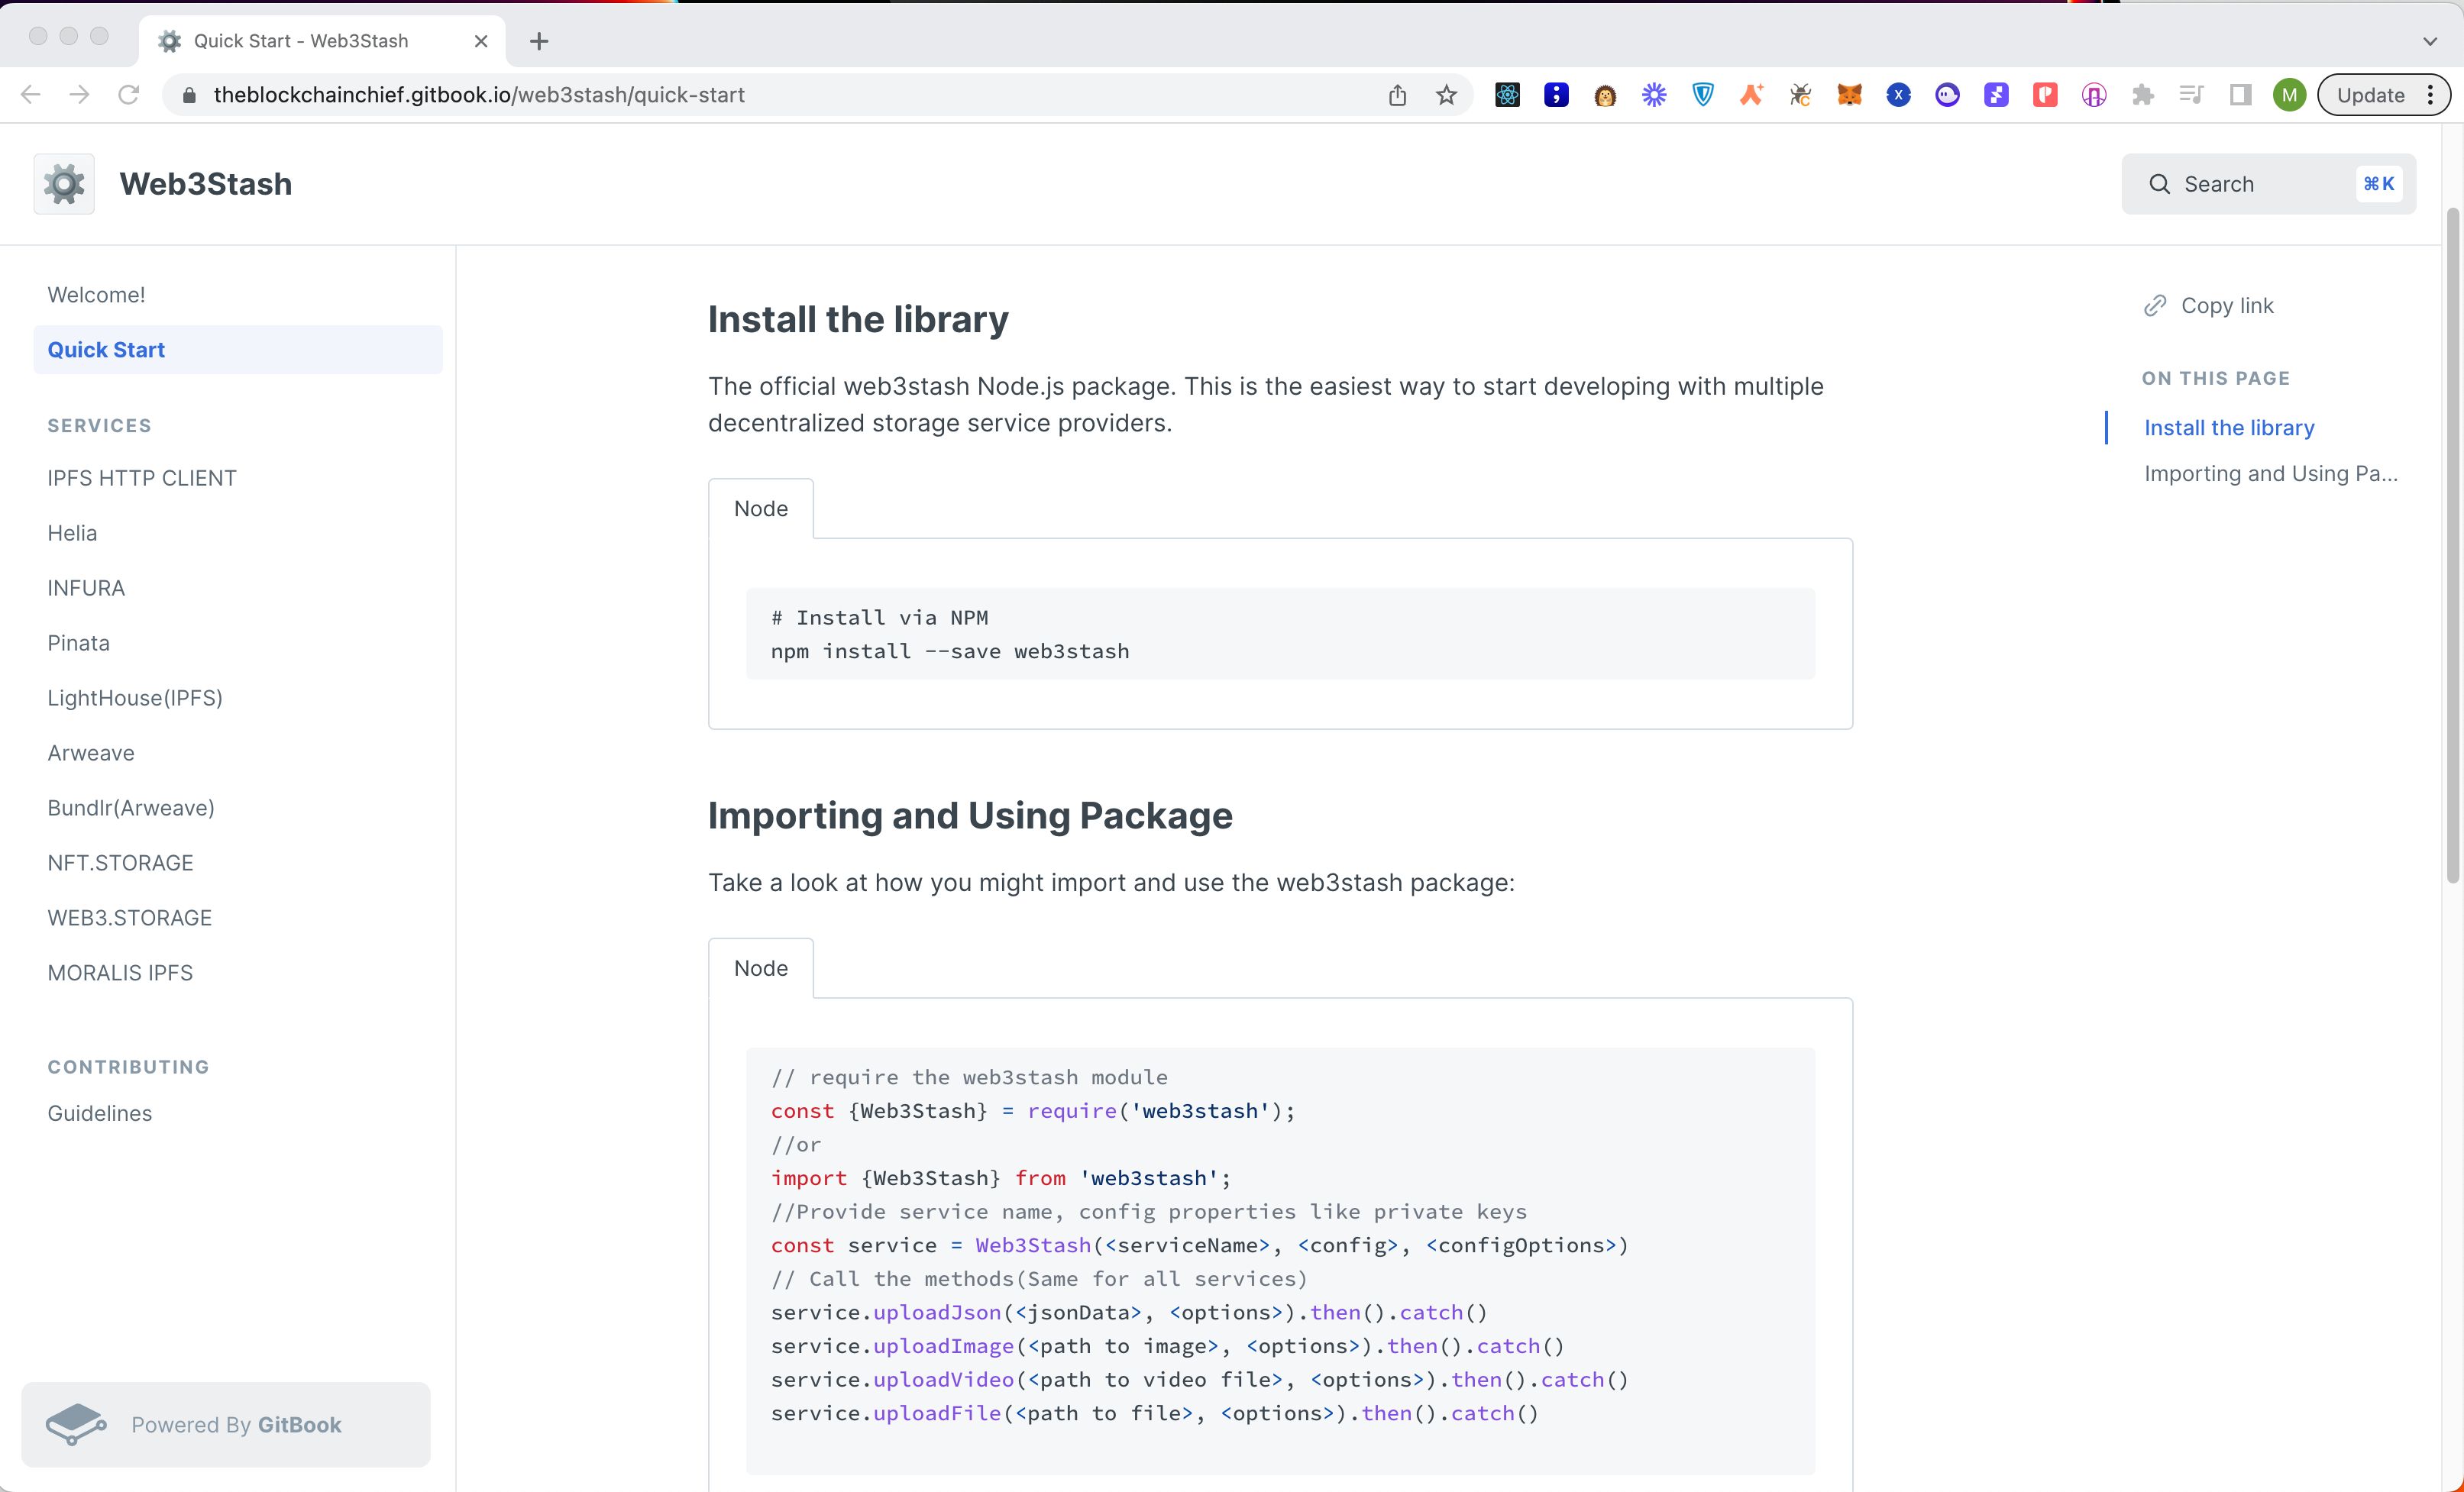The width and height of the screenshot is (2464, 1492).
Task: Click the Update button
Action: pyautogui.click(x=2370, y=95)
